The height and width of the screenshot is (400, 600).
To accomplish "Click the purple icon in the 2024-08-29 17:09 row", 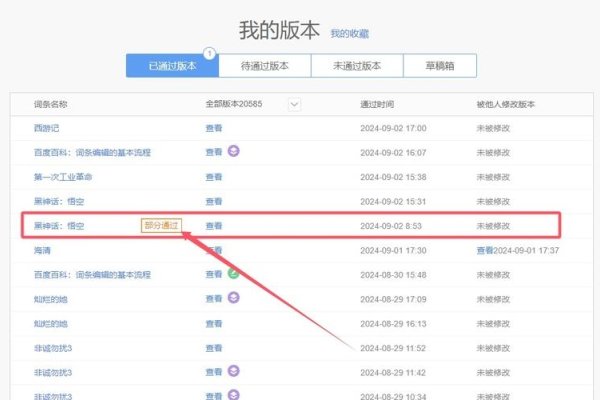I will (233, 297).
